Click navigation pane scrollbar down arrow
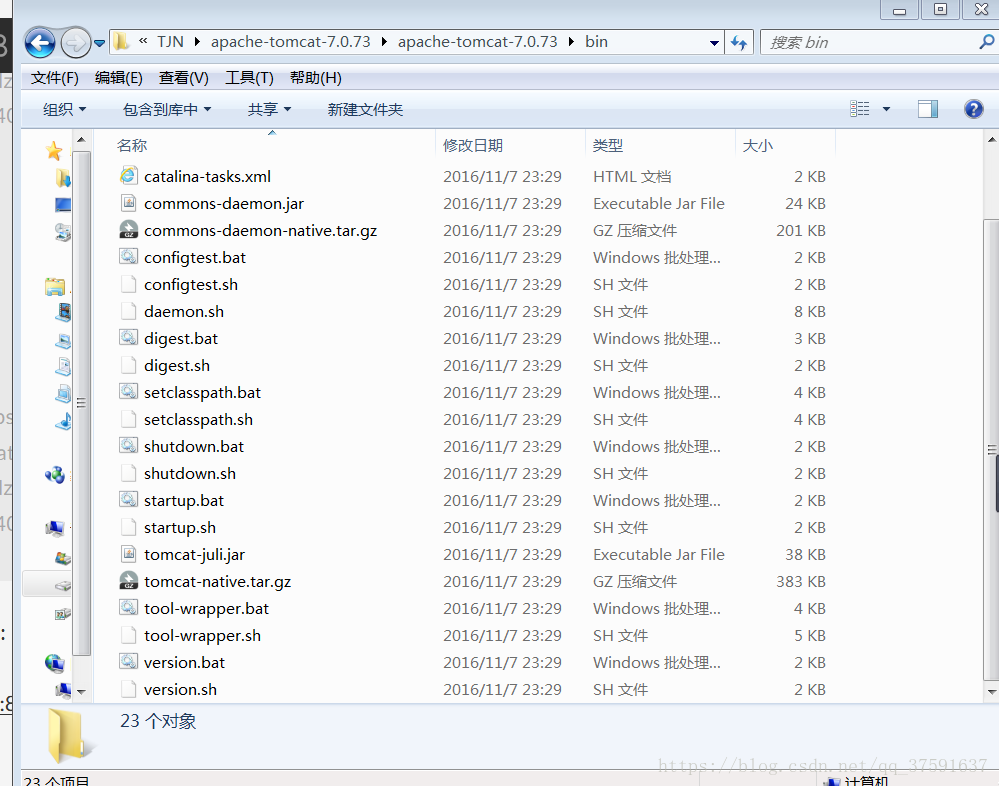 pos(81,691)
